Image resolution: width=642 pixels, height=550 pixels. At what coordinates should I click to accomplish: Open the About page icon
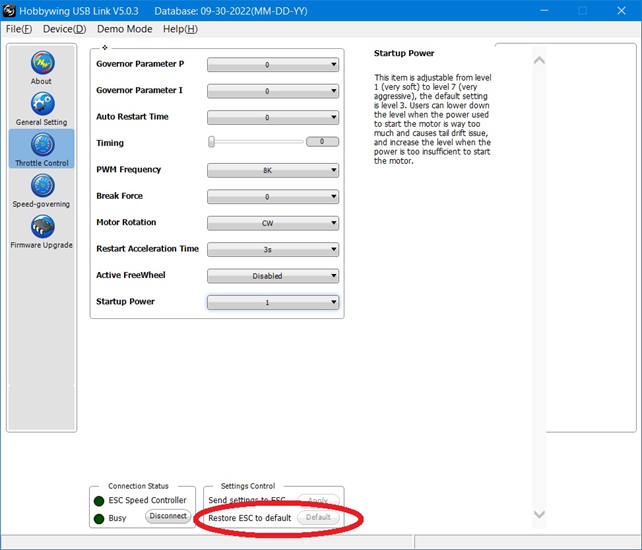click(x=41, y=64)
